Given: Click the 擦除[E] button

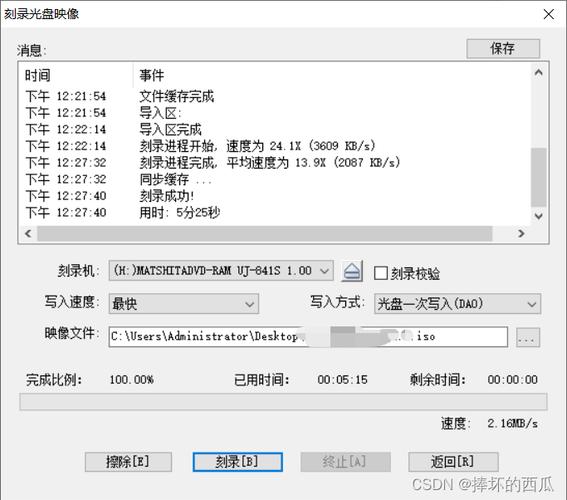Looking at the screenshot, I should (x=128, y=462).
